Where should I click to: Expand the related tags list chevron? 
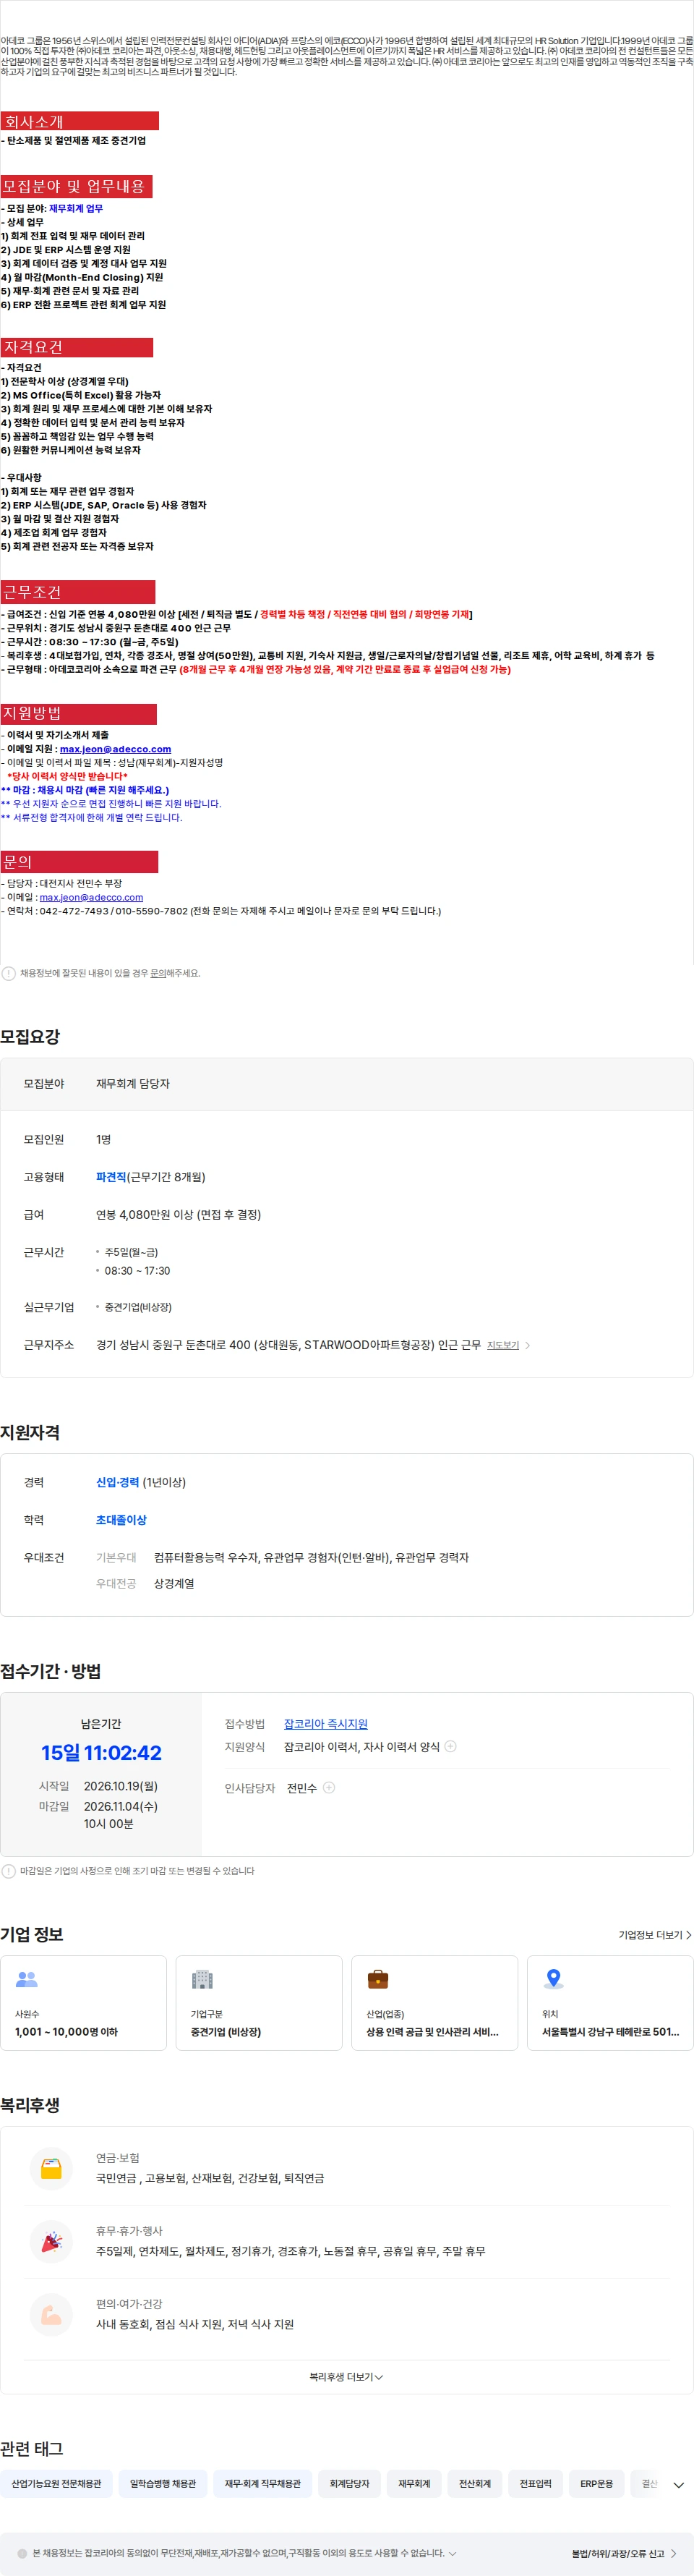tap(679, 2484)
